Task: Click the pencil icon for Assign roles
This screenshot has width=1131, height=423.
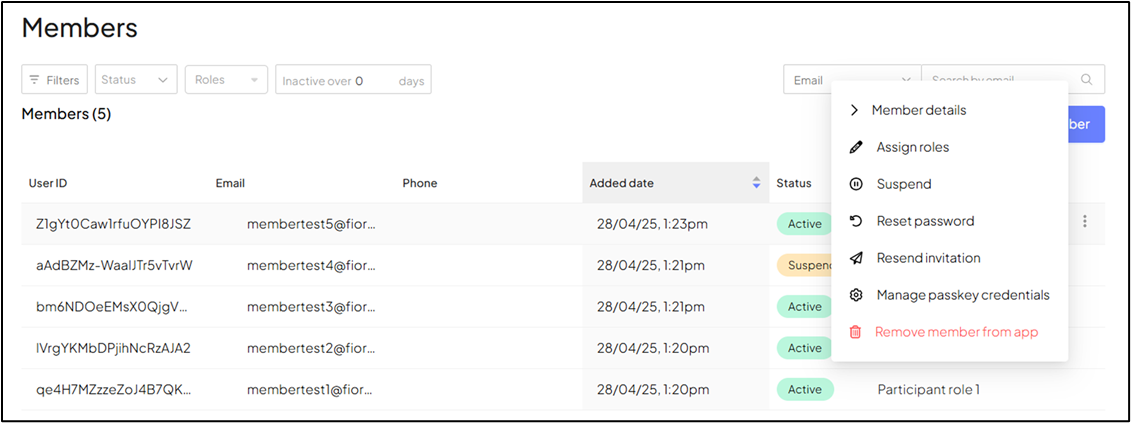Action: (855, 147)
